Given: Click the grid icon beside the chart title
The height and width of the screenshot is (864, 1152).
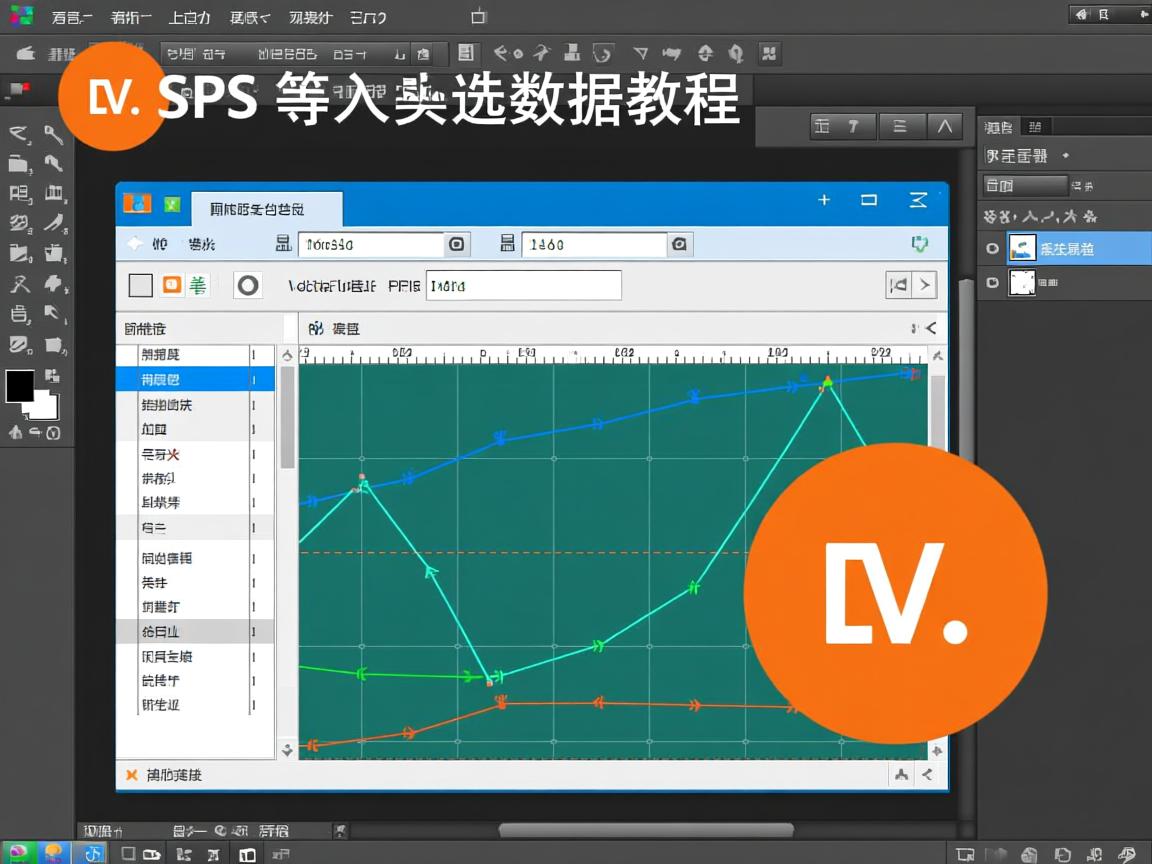Looking at the screenshot, I should click(313, 327).
